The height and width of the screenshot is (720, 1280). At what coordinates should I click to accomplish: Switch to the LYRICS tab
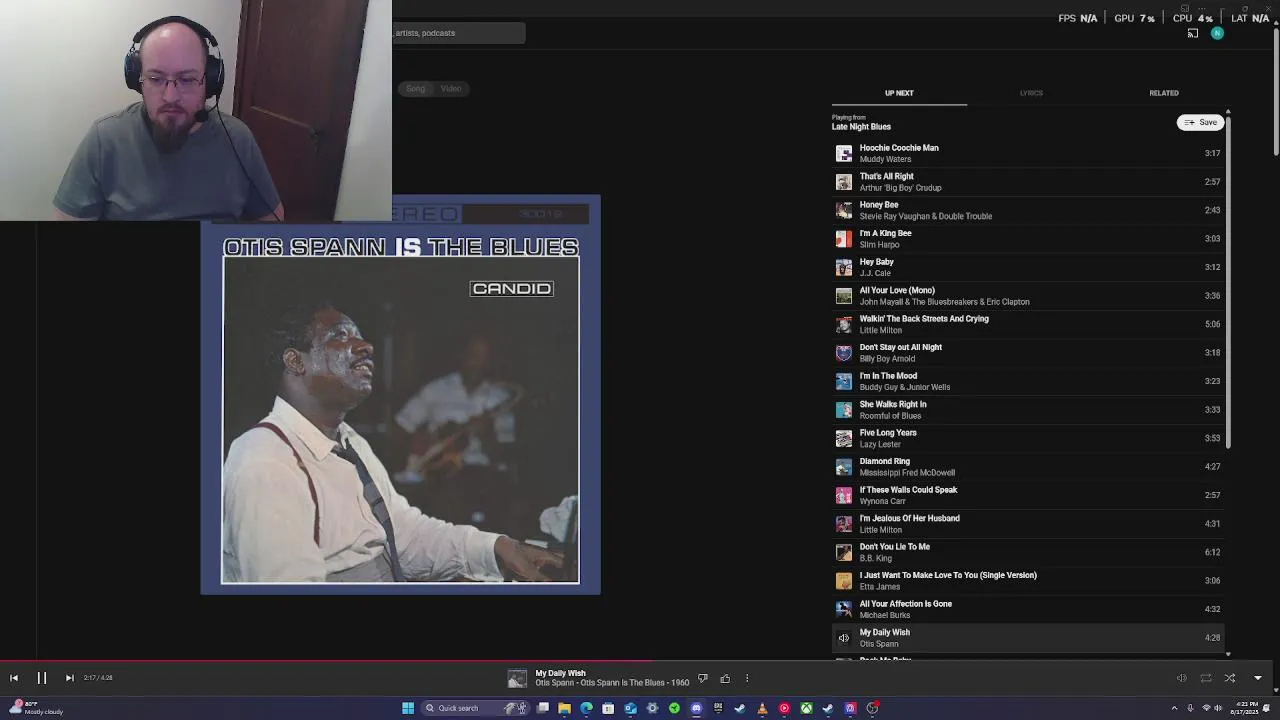click(x=1031, y=93)
